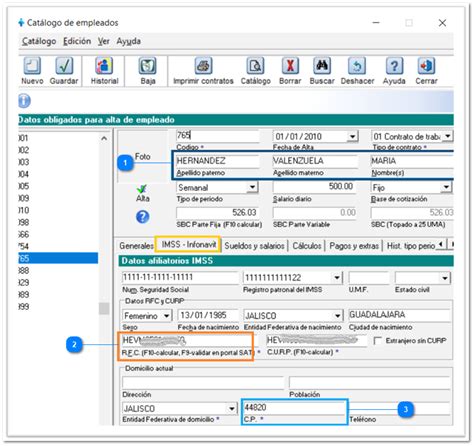This screenshot has height=446, width=474.
Task: Undo changes with Deshacer icon
Action: coord(357,66)
